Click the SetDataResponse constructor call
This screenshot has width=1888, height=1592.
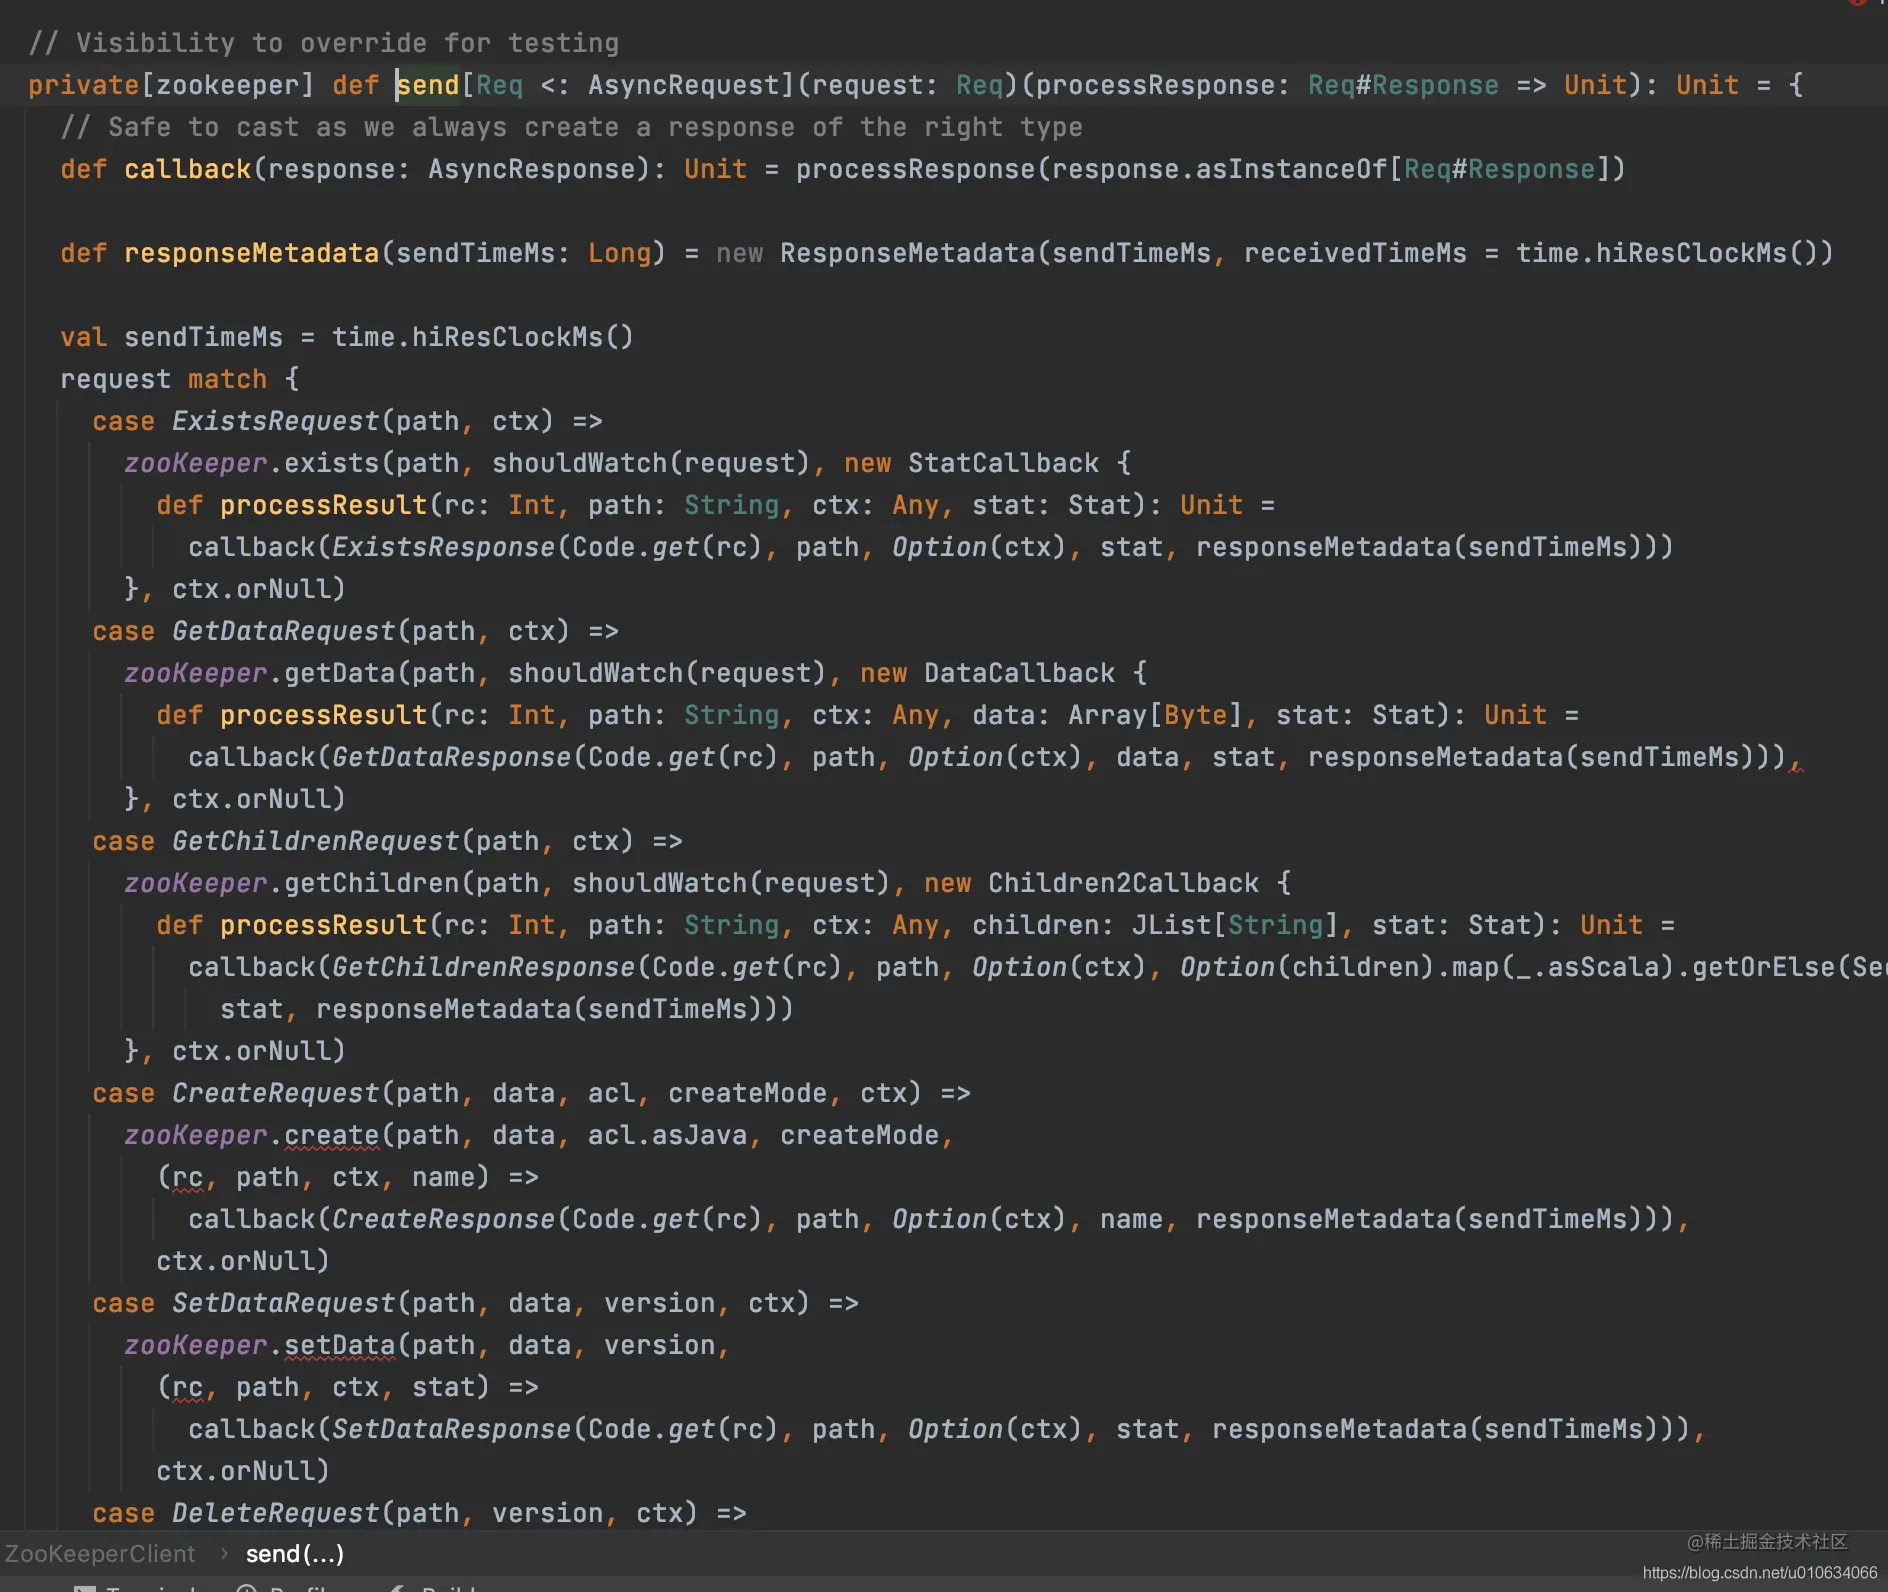451,1429
